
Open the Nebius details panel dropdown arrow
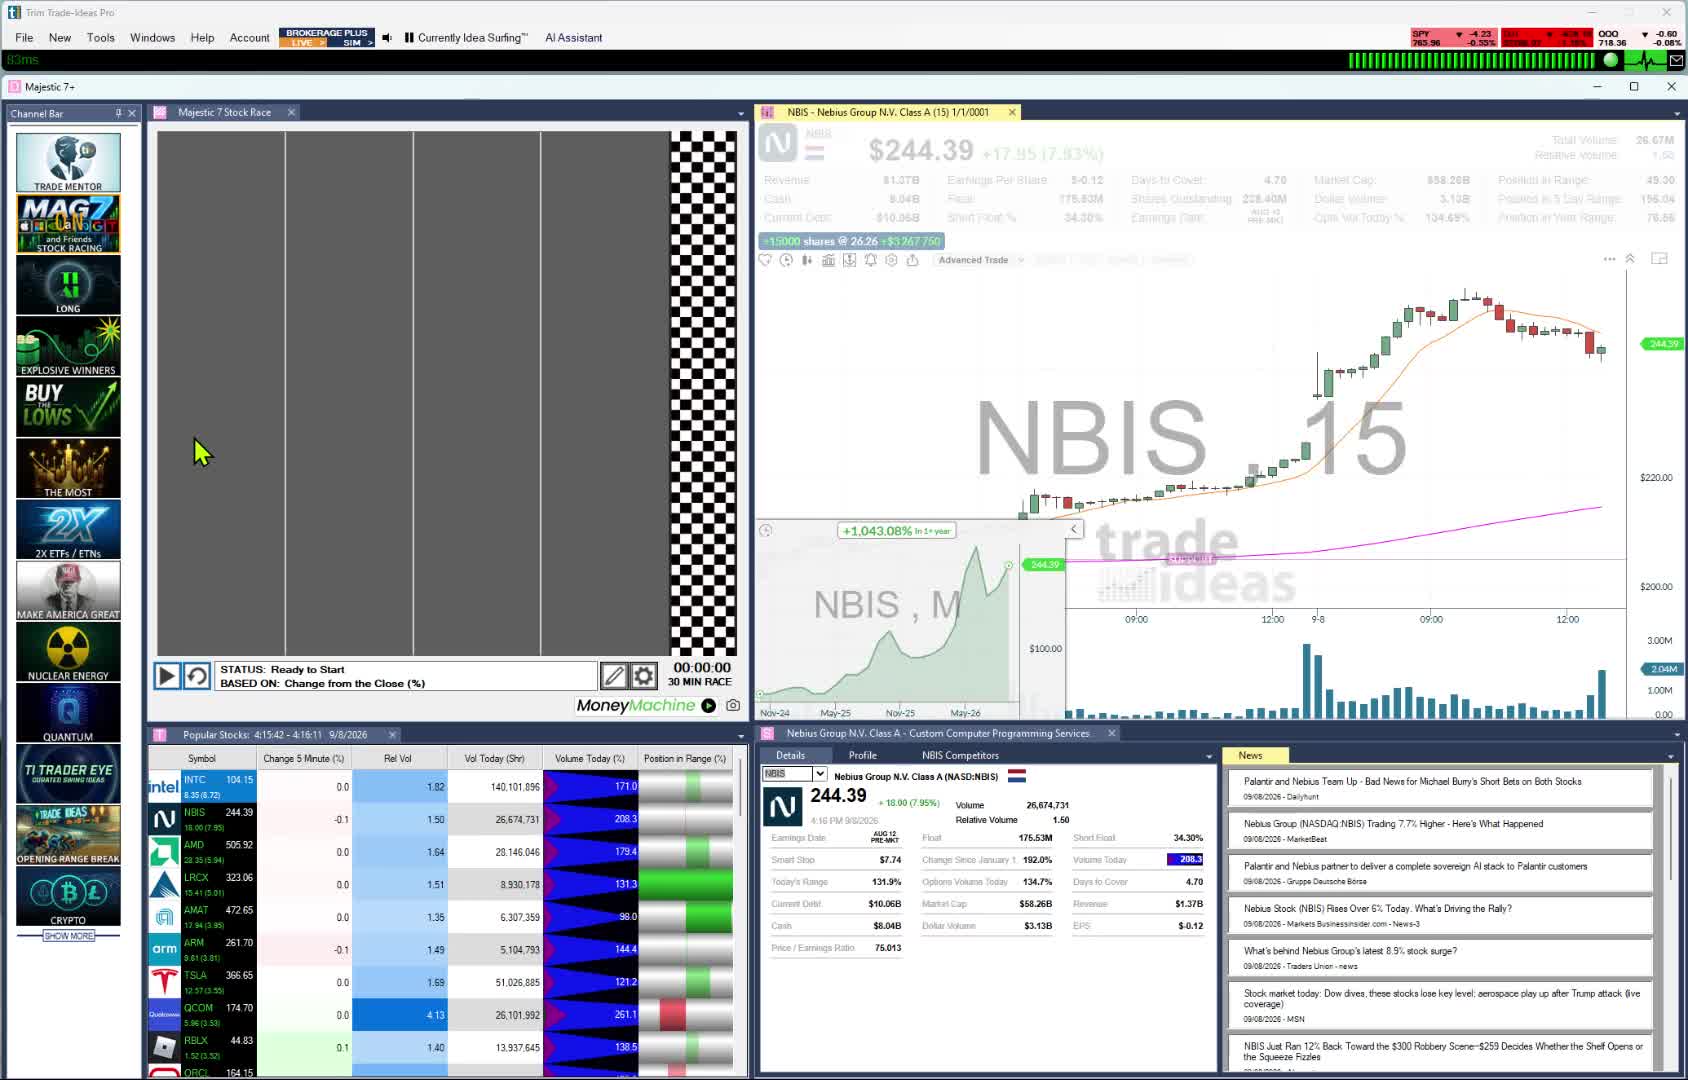[1679, 735]
